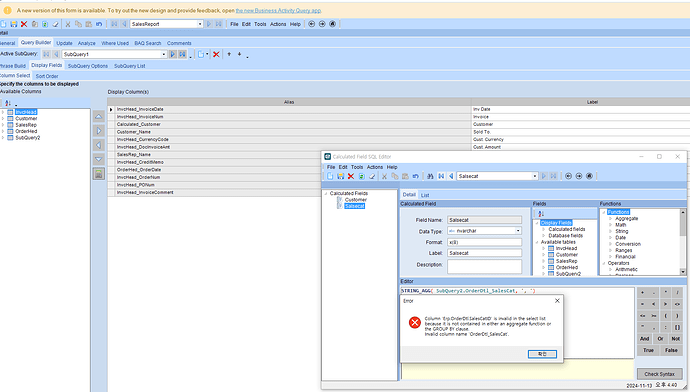
Task: Expand Calculated fields under Display Fields
Action: pos(544,229)
